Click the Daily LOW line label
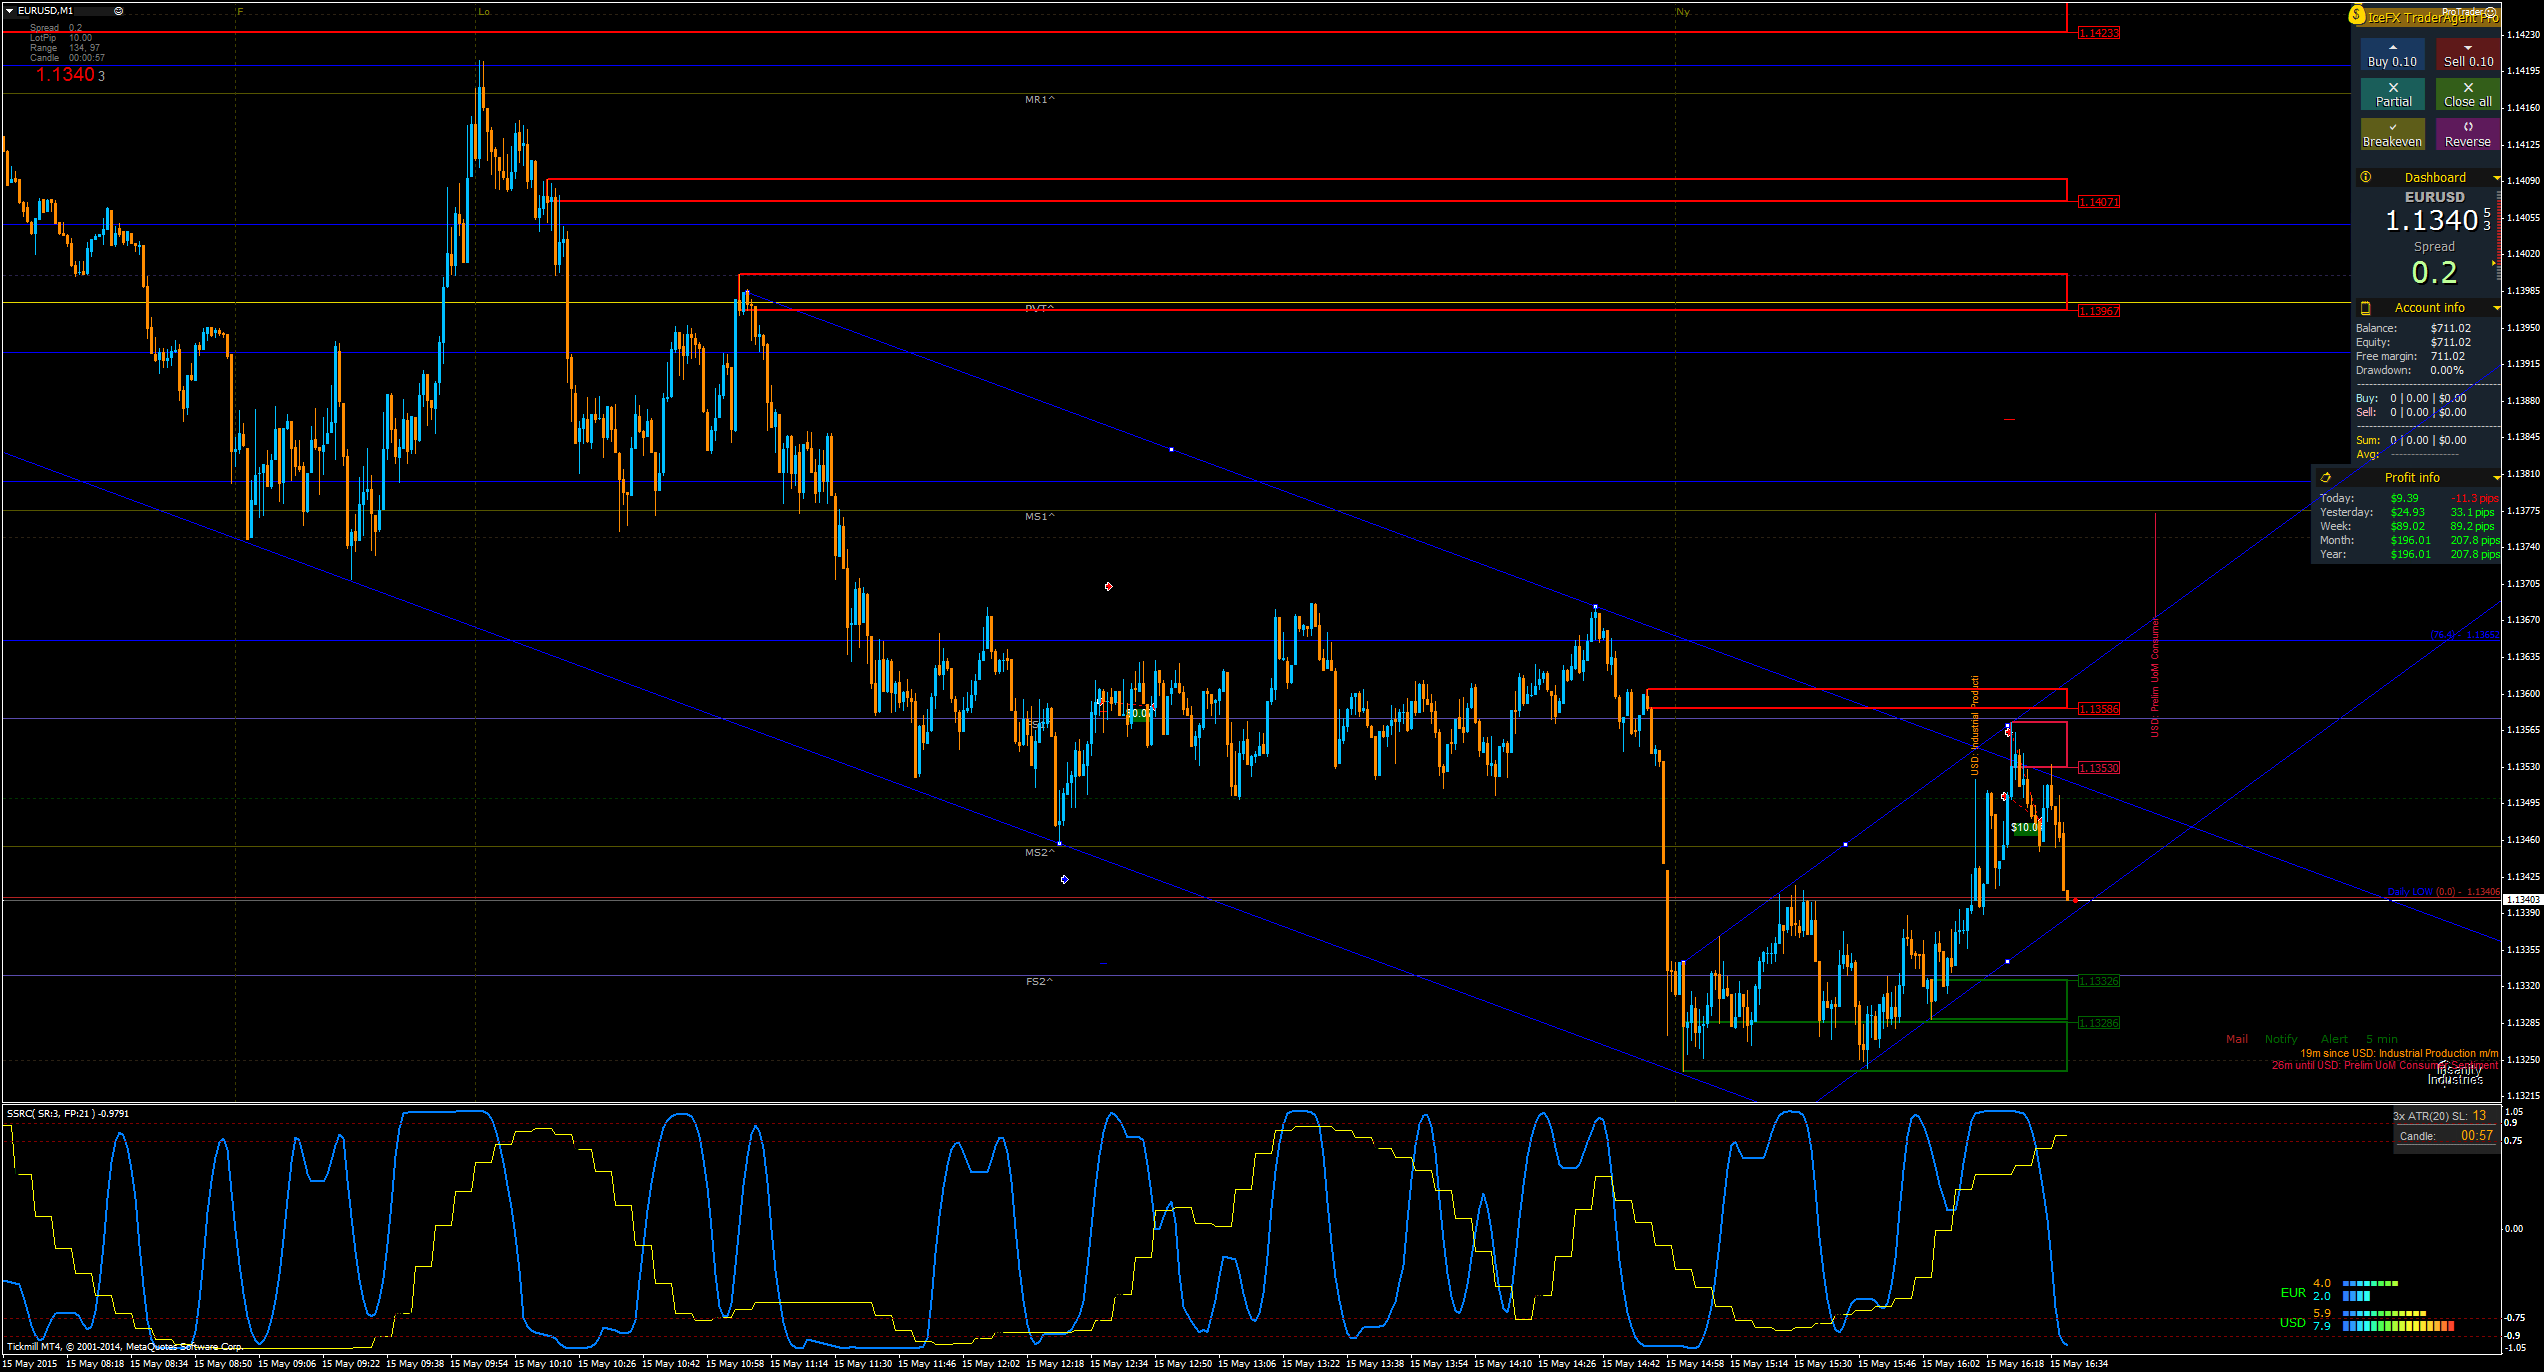The width and height of the screenshot is (2544, 1372). click(2443, 892)
